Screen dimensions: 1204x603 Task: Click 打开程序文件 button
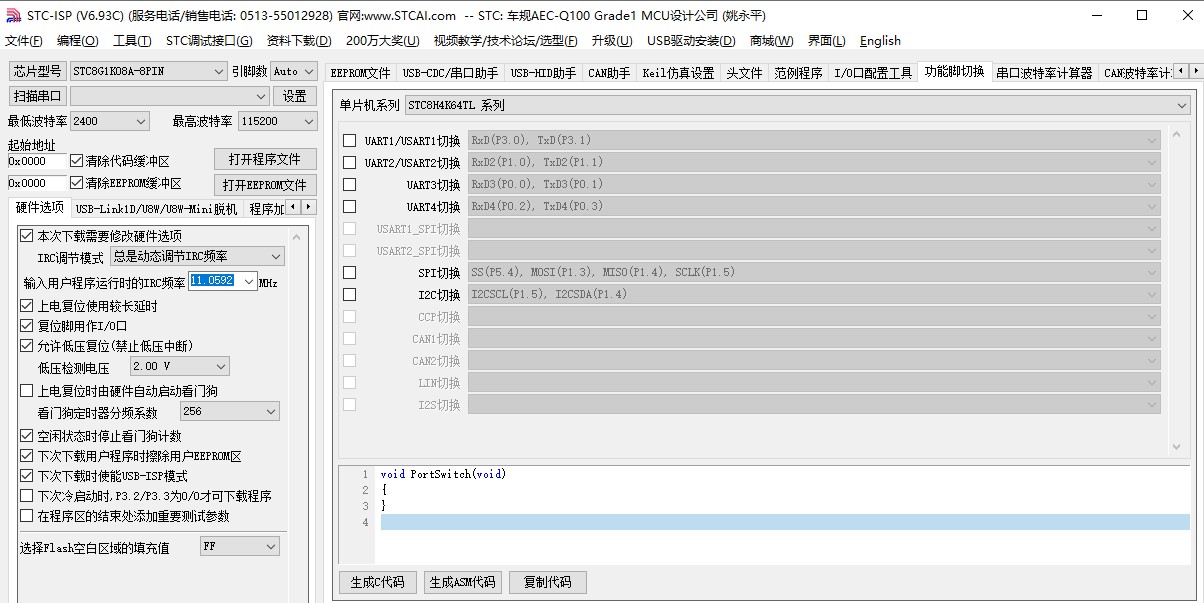pos(265,160)
